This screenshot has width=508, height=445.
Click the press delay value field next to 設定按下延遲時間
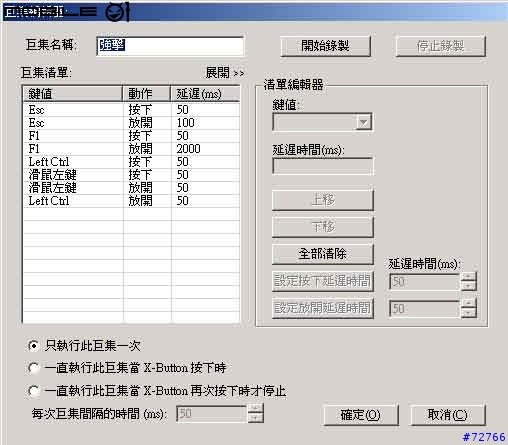(x=425, y=282)
